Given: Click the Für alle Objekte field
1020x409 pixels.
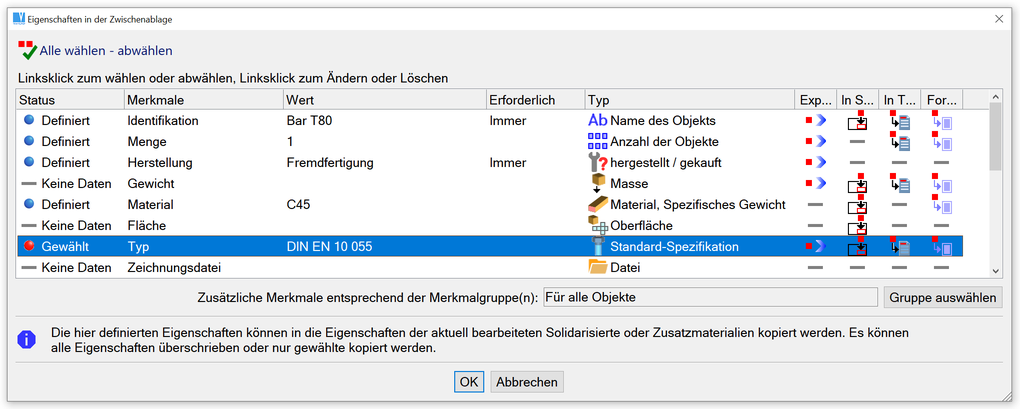Looking at the screenshot, I should (x=709, y=297).
